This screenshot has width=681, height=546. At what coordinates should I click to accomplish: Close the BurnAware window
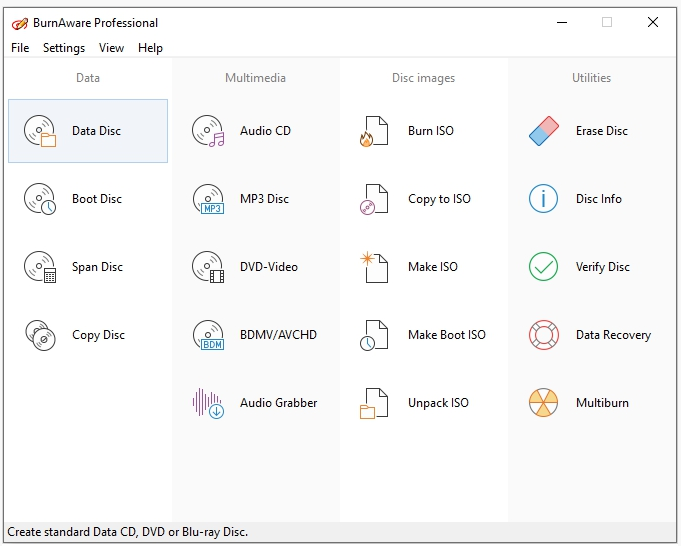[653, 22]
